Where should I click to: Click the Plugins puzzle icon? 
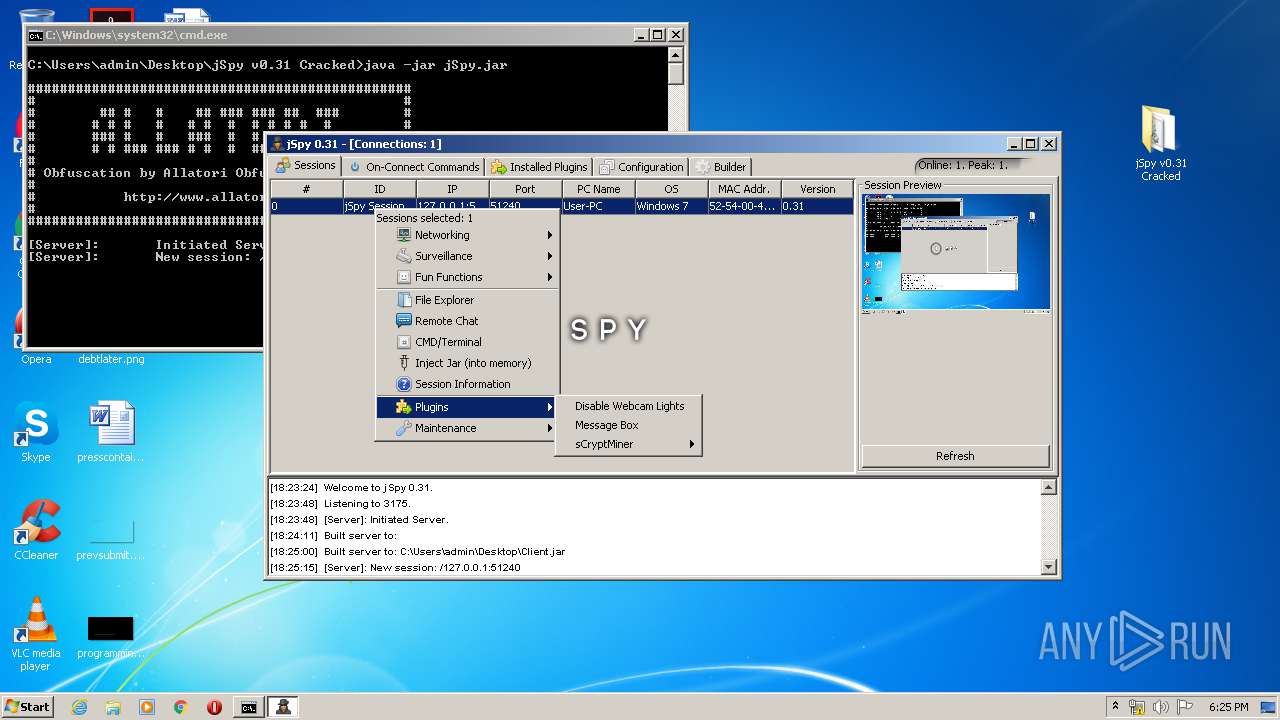click(404, 407)
